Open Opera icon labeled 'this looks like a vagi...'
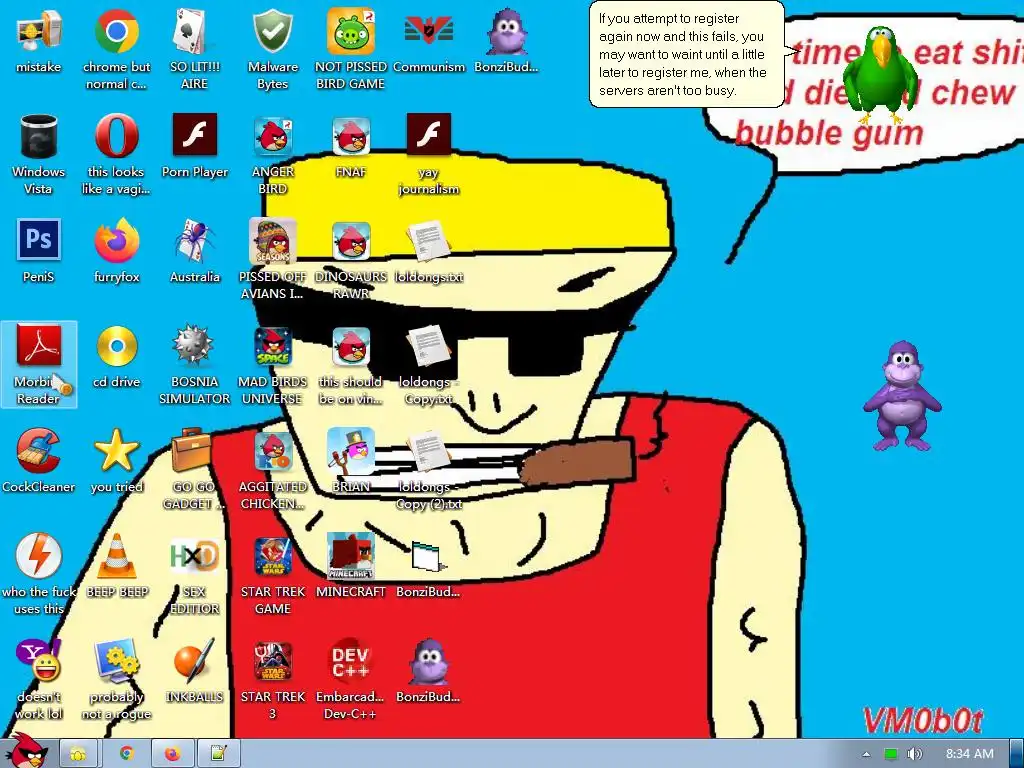The width and height of the screenshot is (1024, 768). tap(116, 154)
